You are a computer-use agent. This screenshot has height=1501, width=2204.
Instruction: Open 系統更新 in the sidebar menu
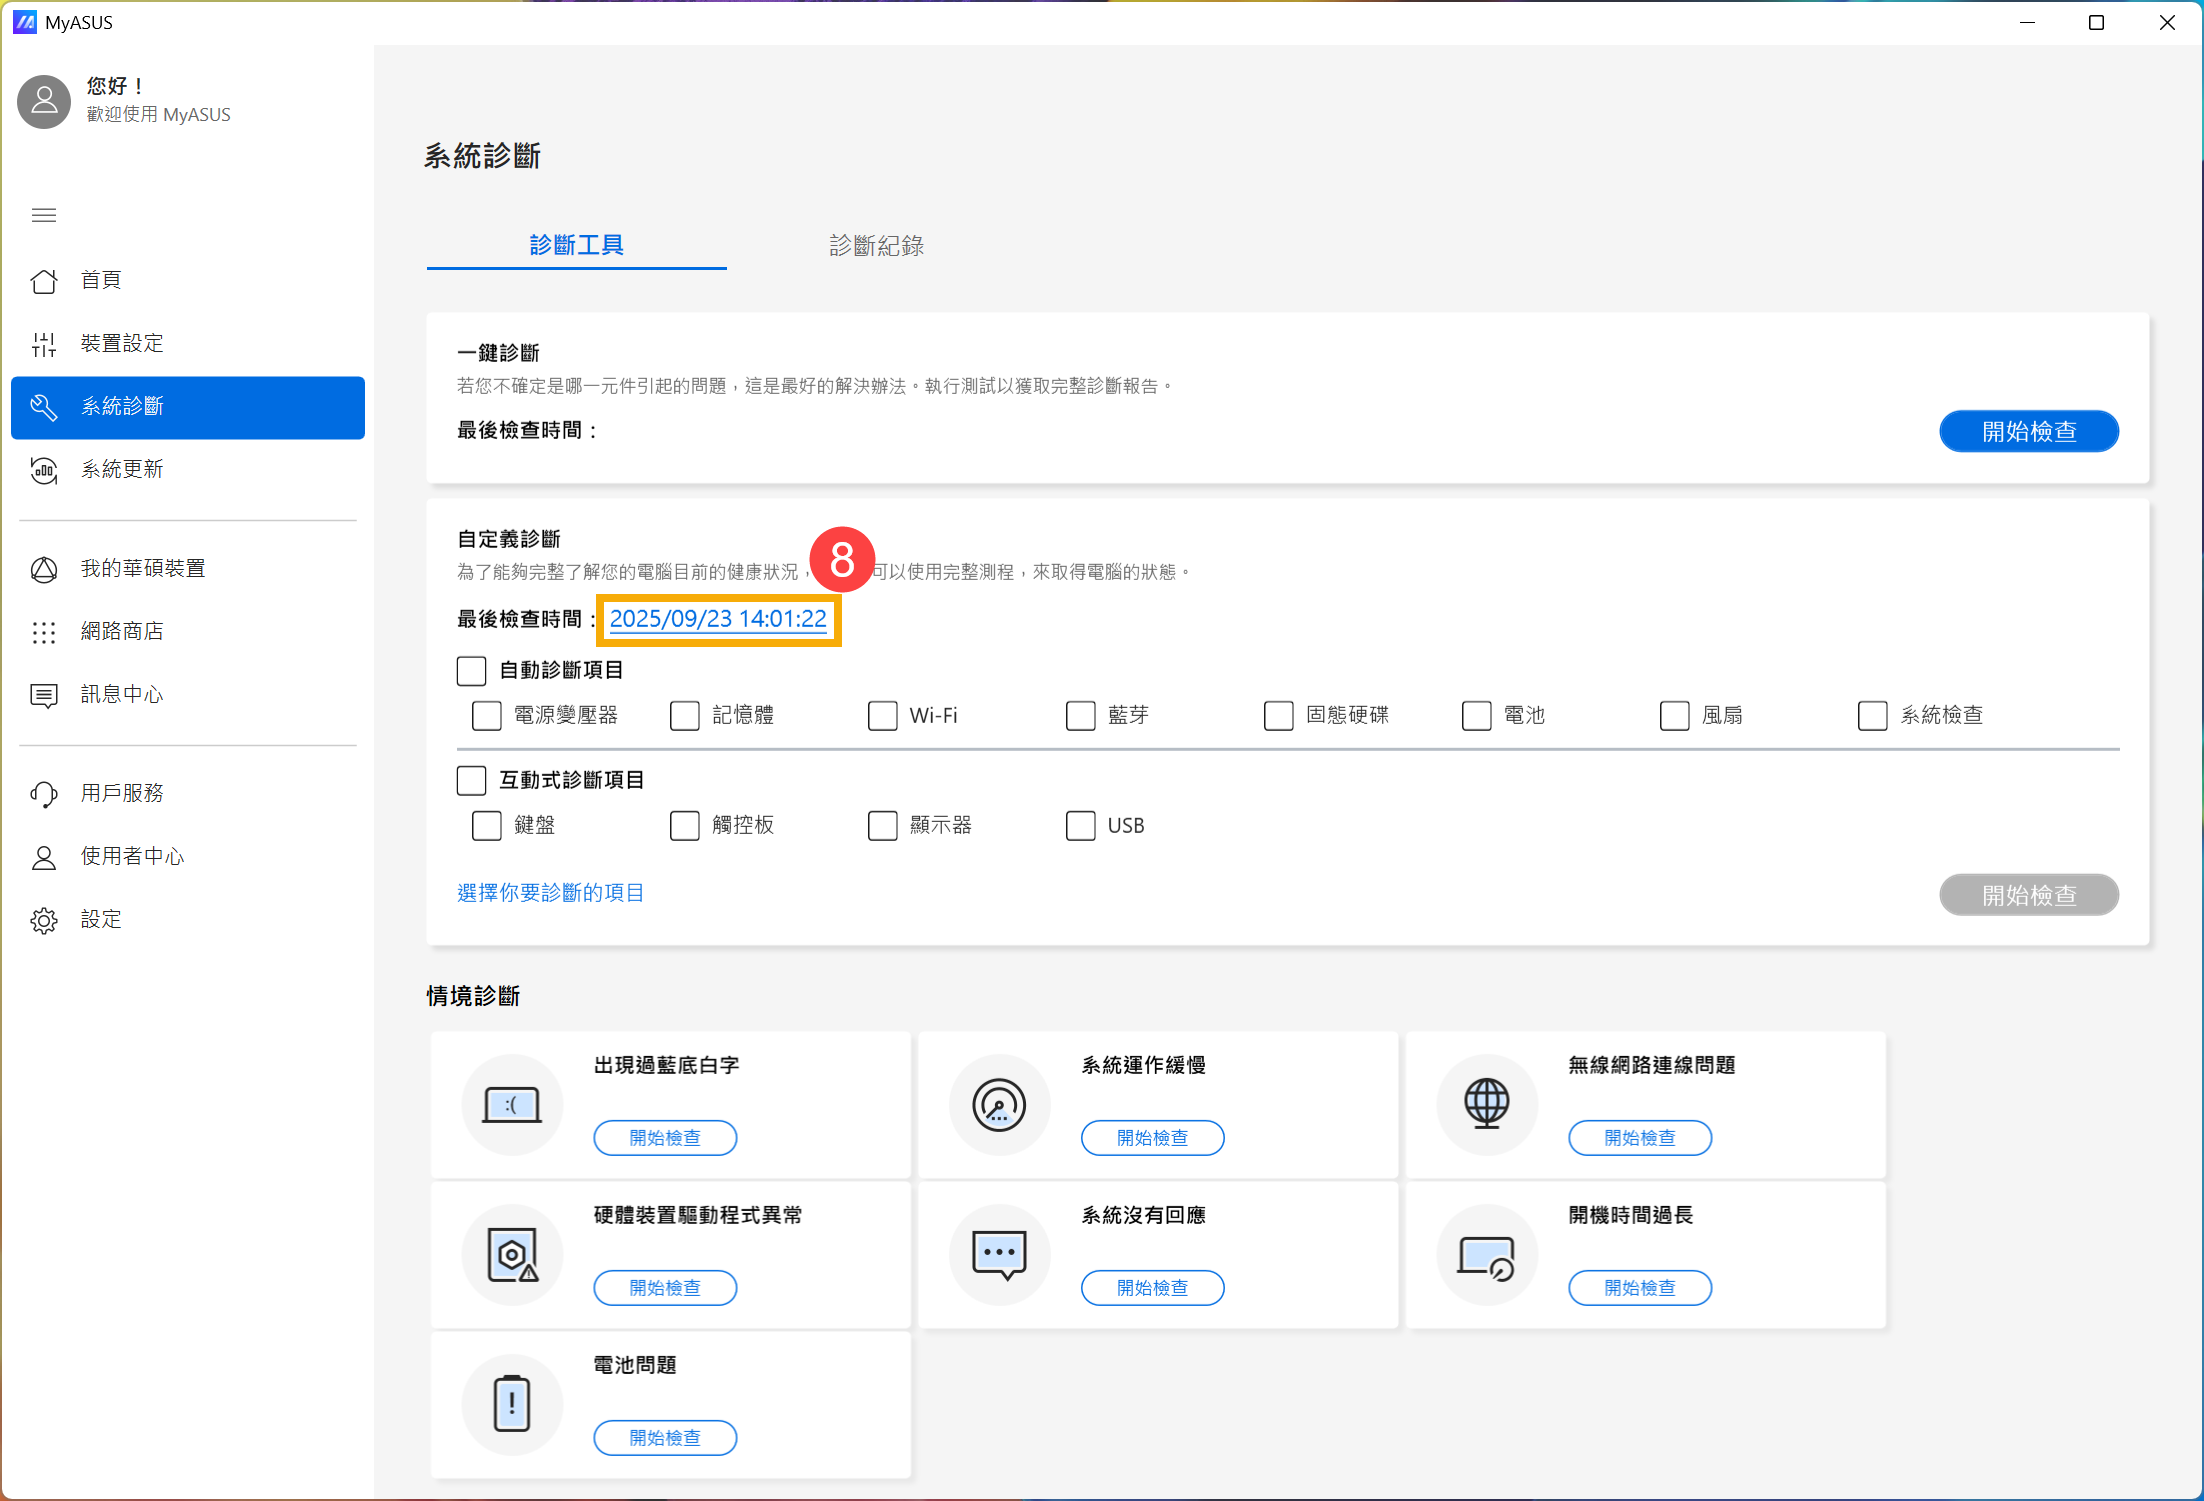pyautogui.click(x=122, y=470)
